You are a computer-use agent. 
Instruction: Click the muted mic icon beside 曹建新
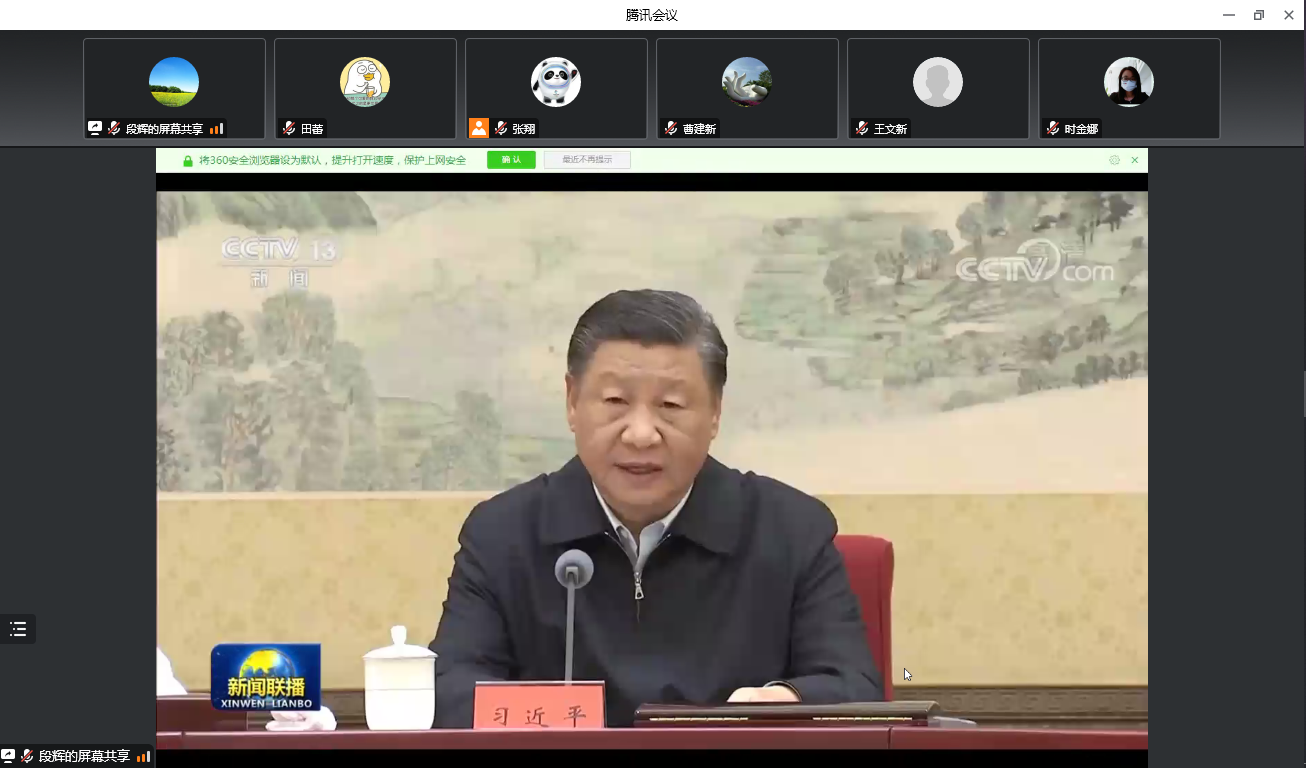tap(671, 129)
